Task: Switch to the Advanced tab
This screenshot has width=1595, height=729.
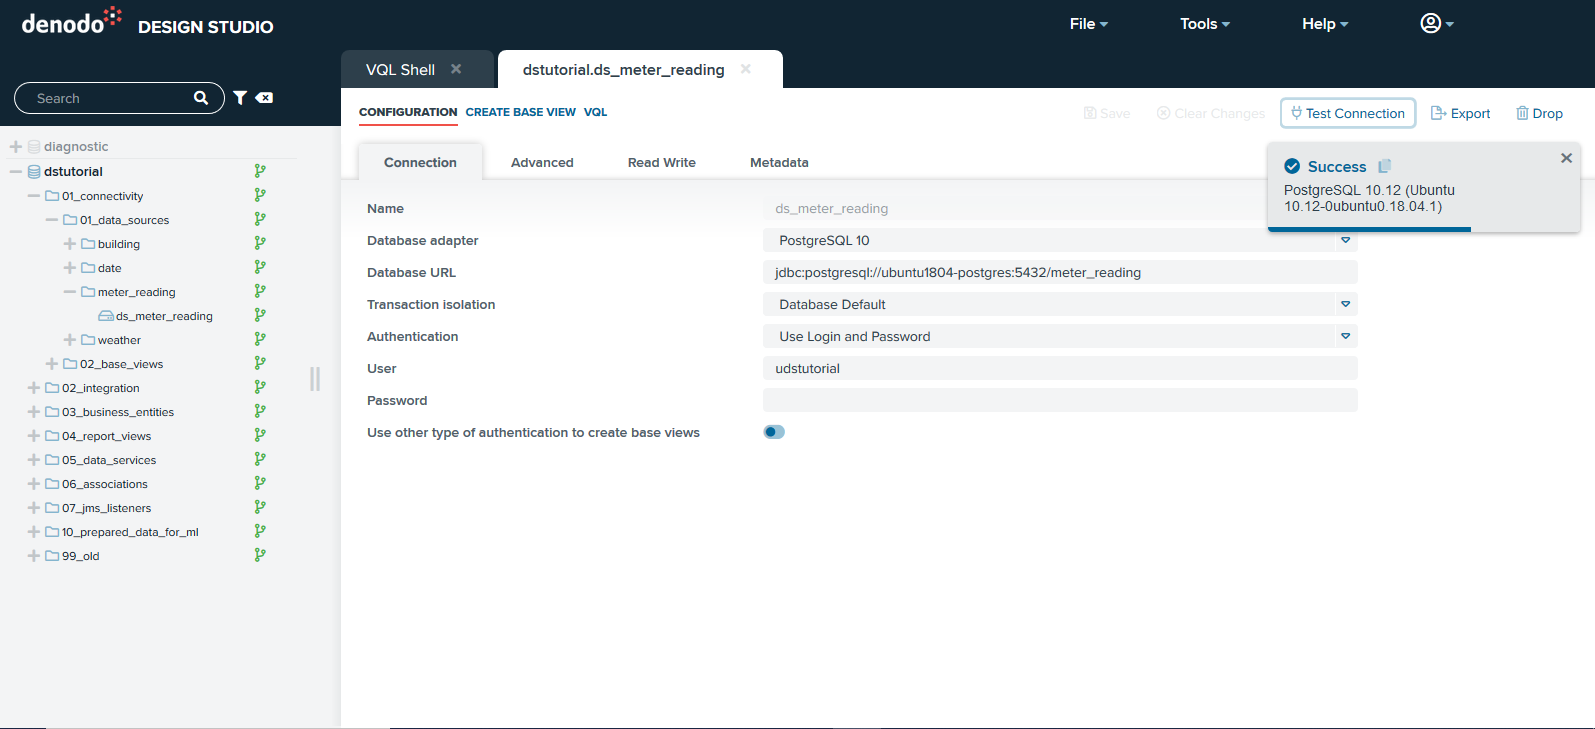Action: (542, 162)
